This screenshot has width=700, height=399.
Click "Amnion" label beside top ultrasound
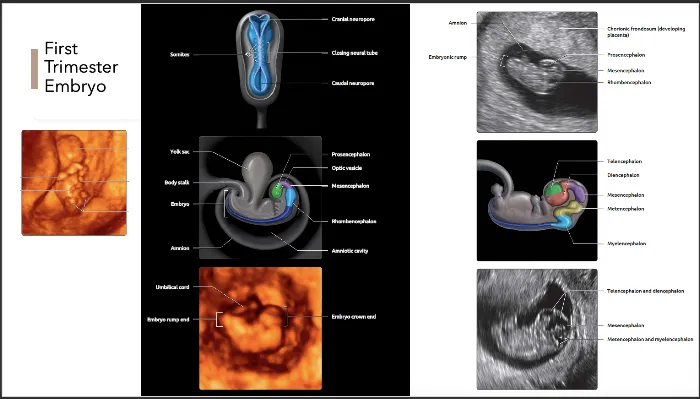click(x=458, y=23)
